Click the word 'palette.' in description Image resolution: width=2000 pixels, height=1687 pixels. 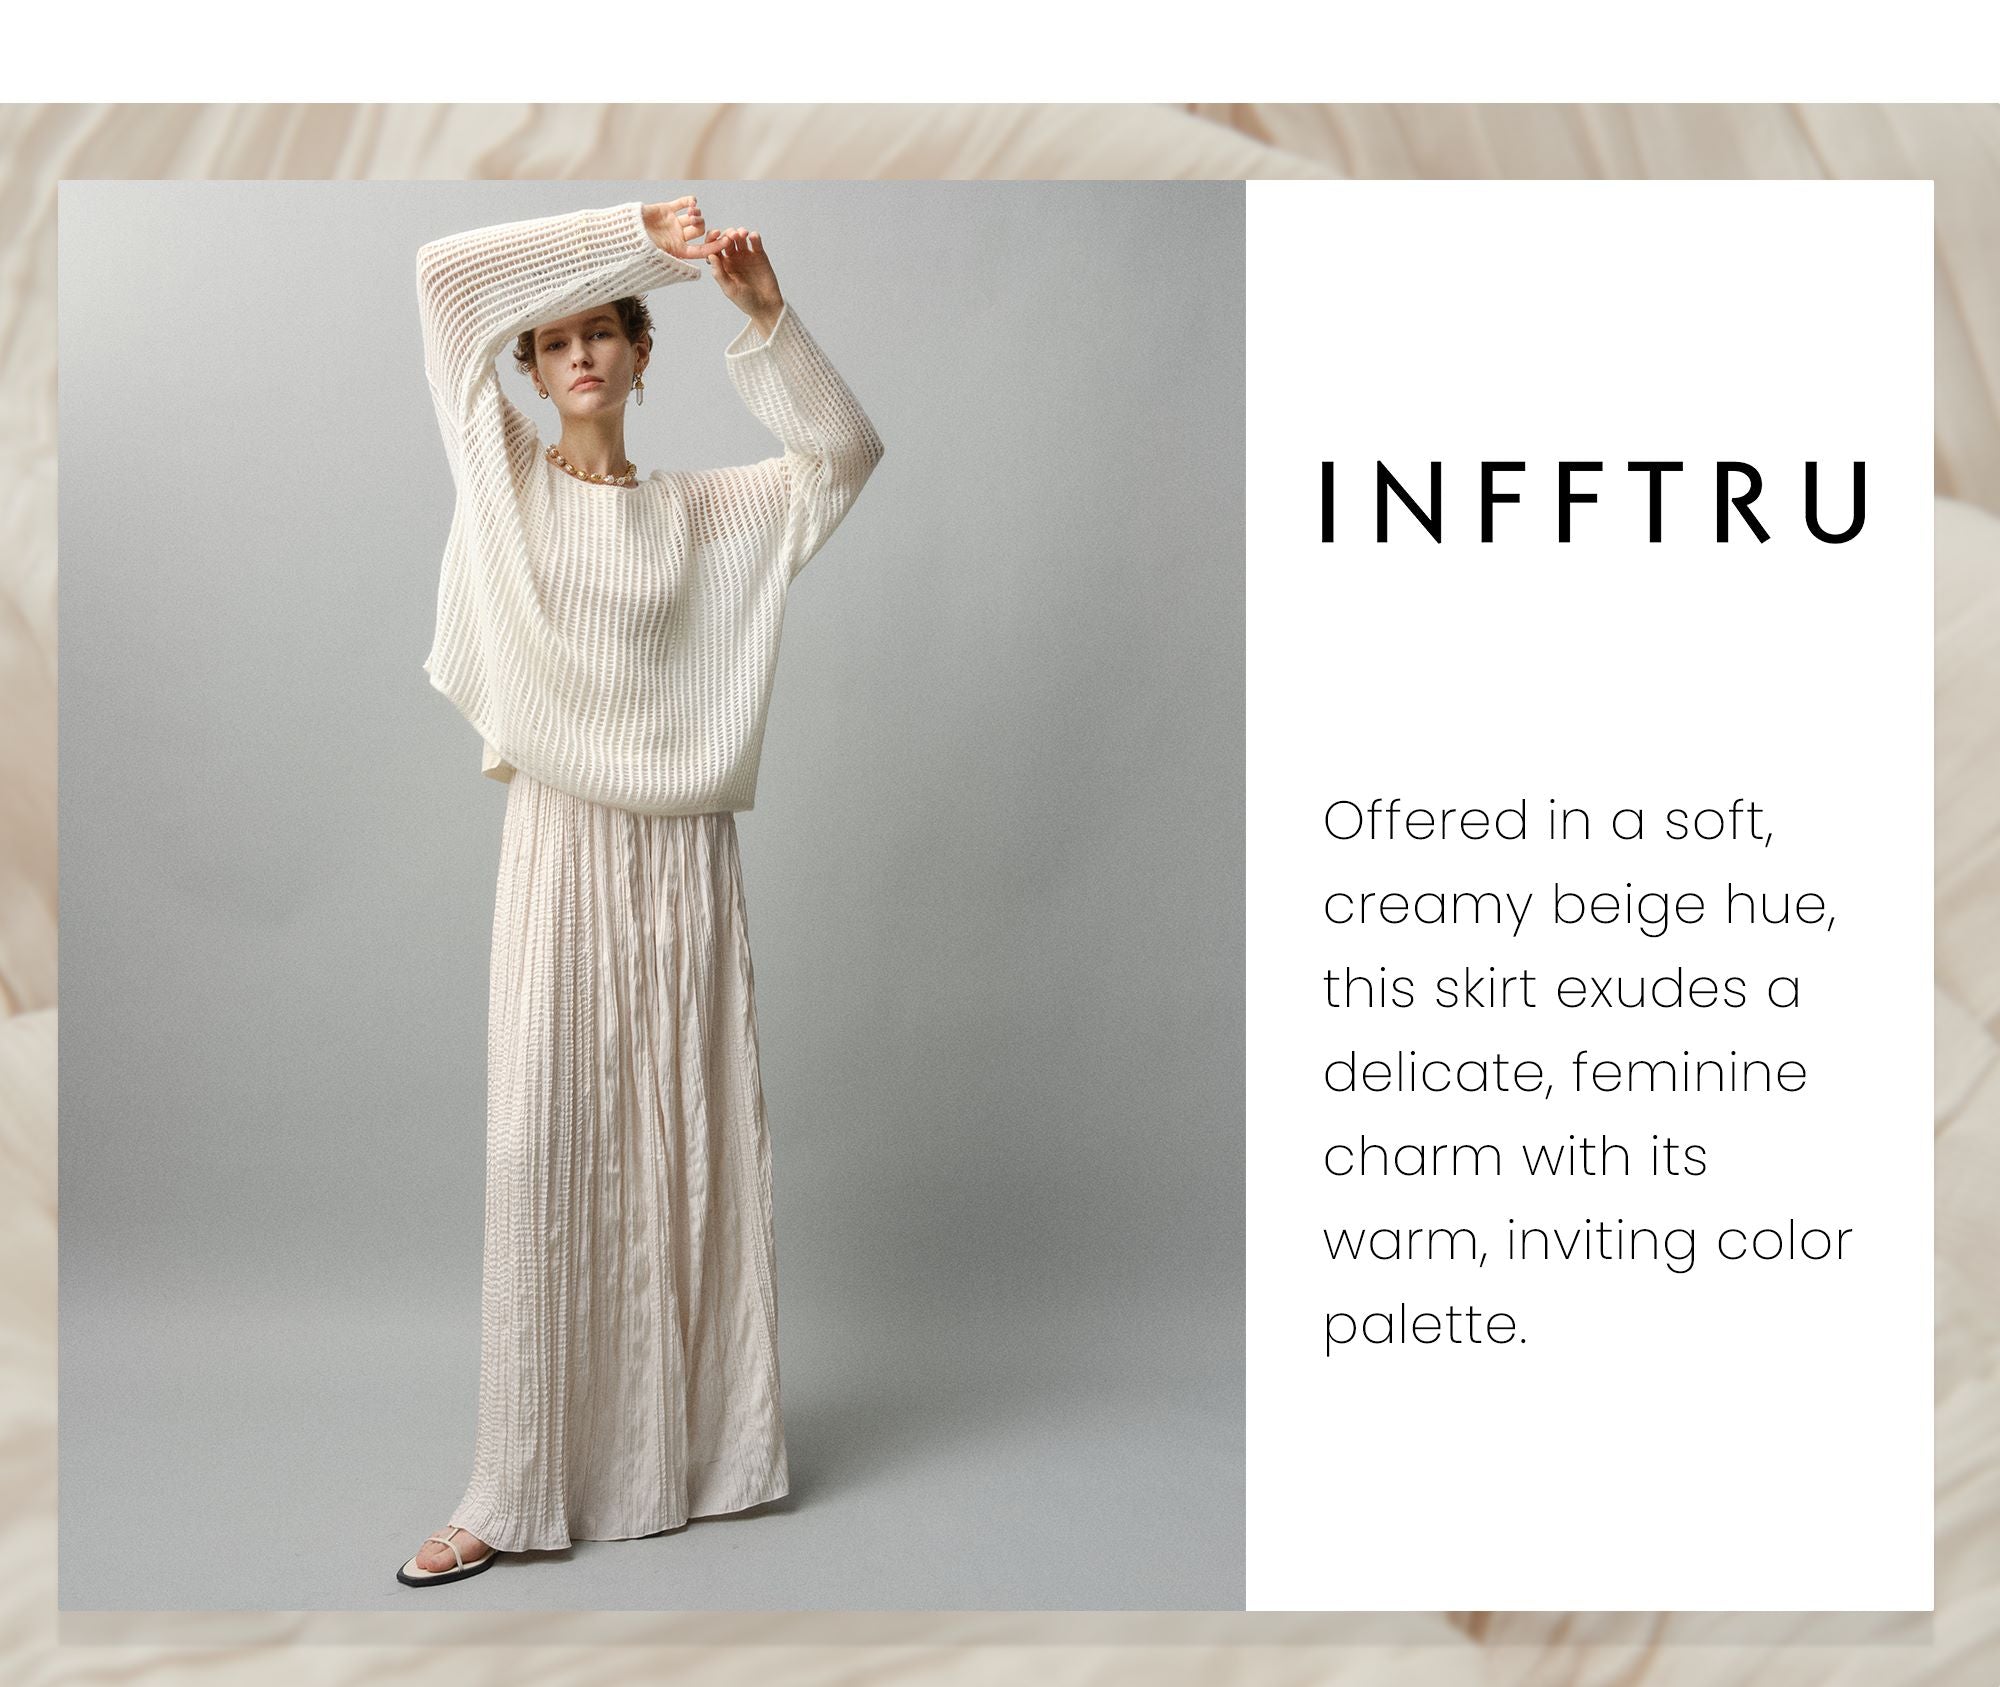1426,1328
